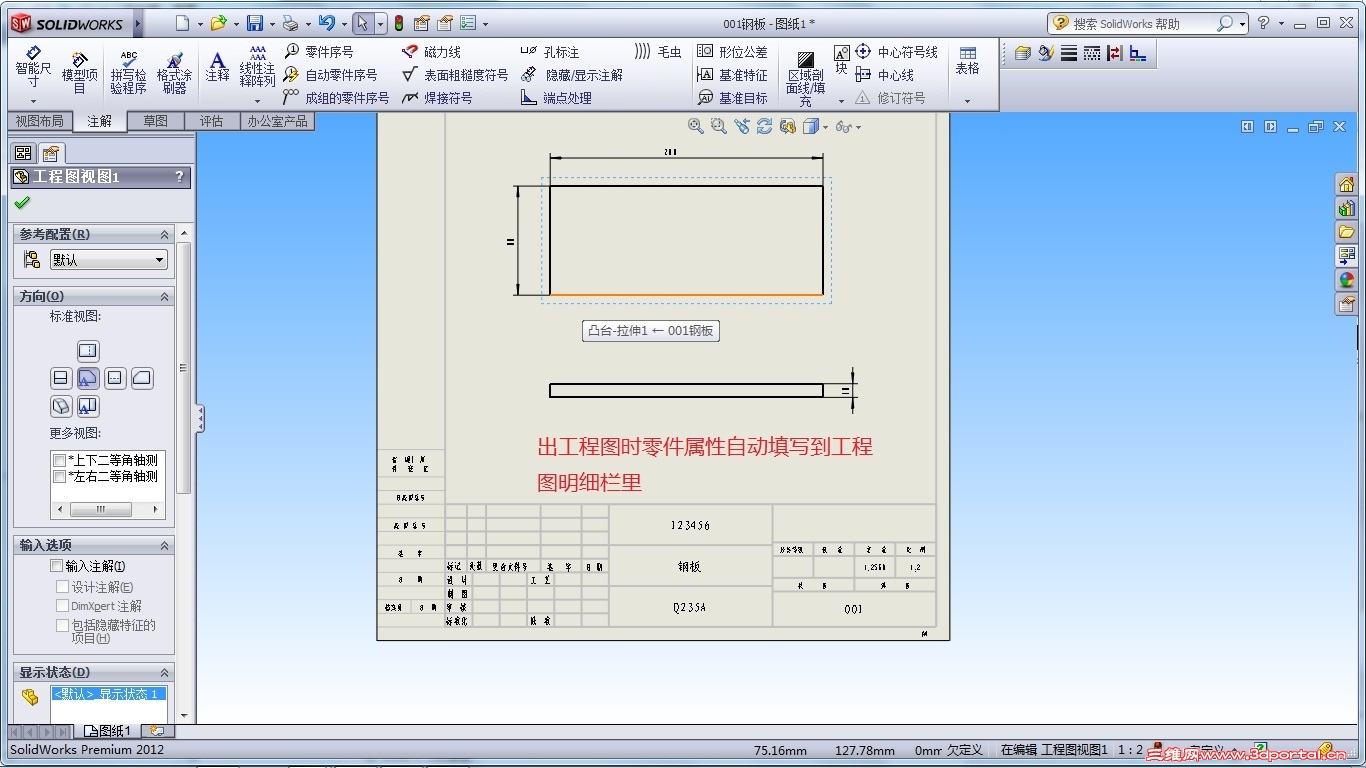Viewport: 1366px width, 768px height.
Task: Select Area Hatch/Fill (区域剖面线/填充)
Action: (805, 79)
